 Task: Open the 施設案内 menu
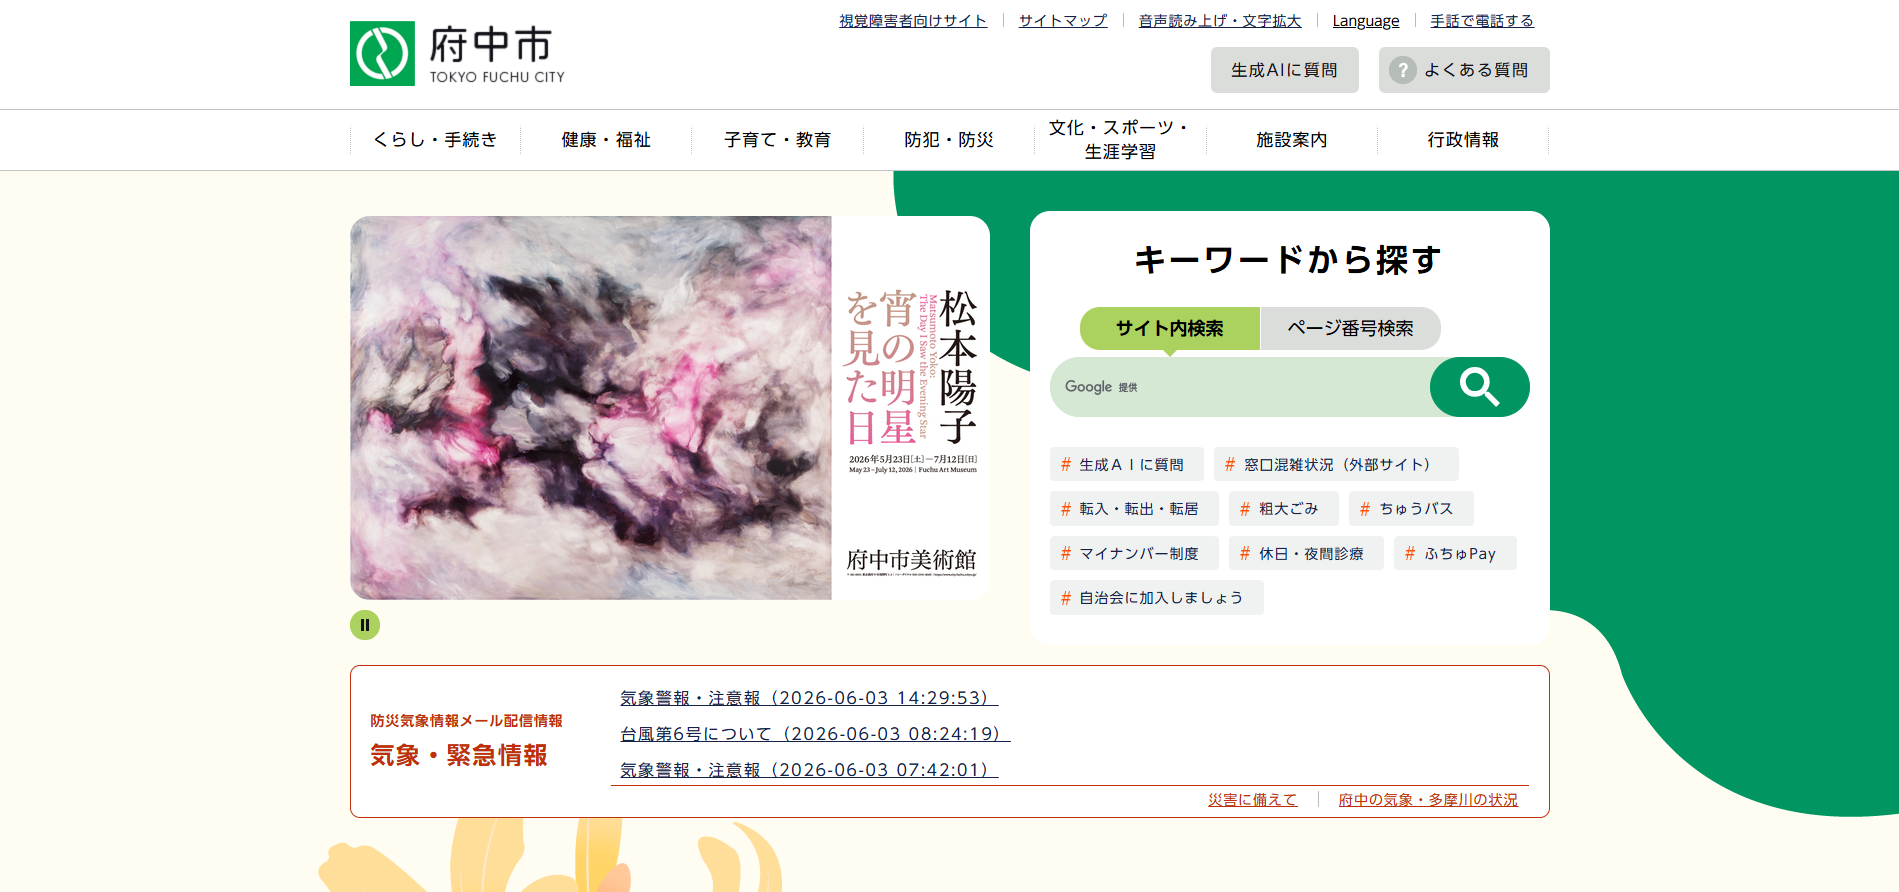[1291, 140]
